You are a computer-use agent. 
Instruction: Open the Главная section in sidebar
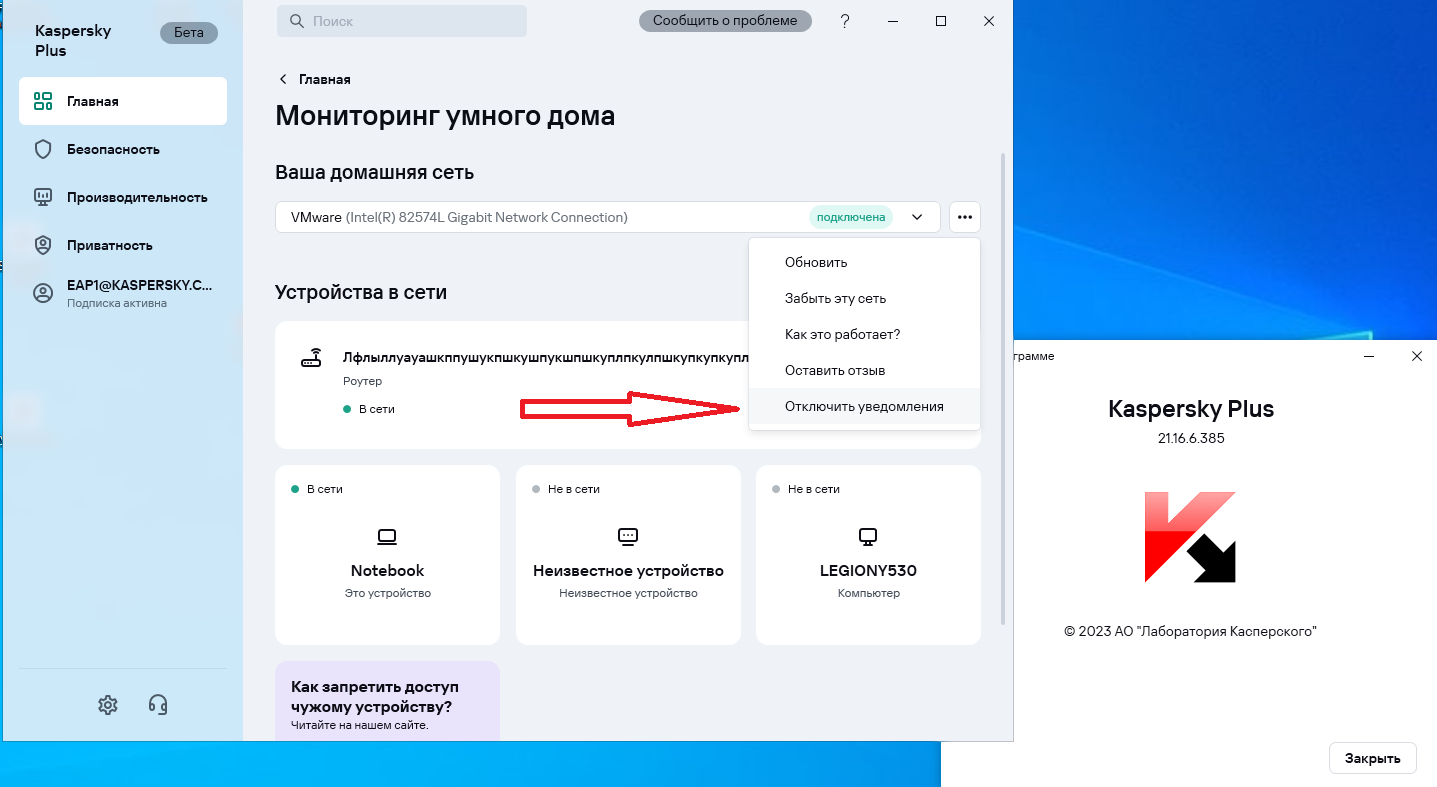point(122,101)
